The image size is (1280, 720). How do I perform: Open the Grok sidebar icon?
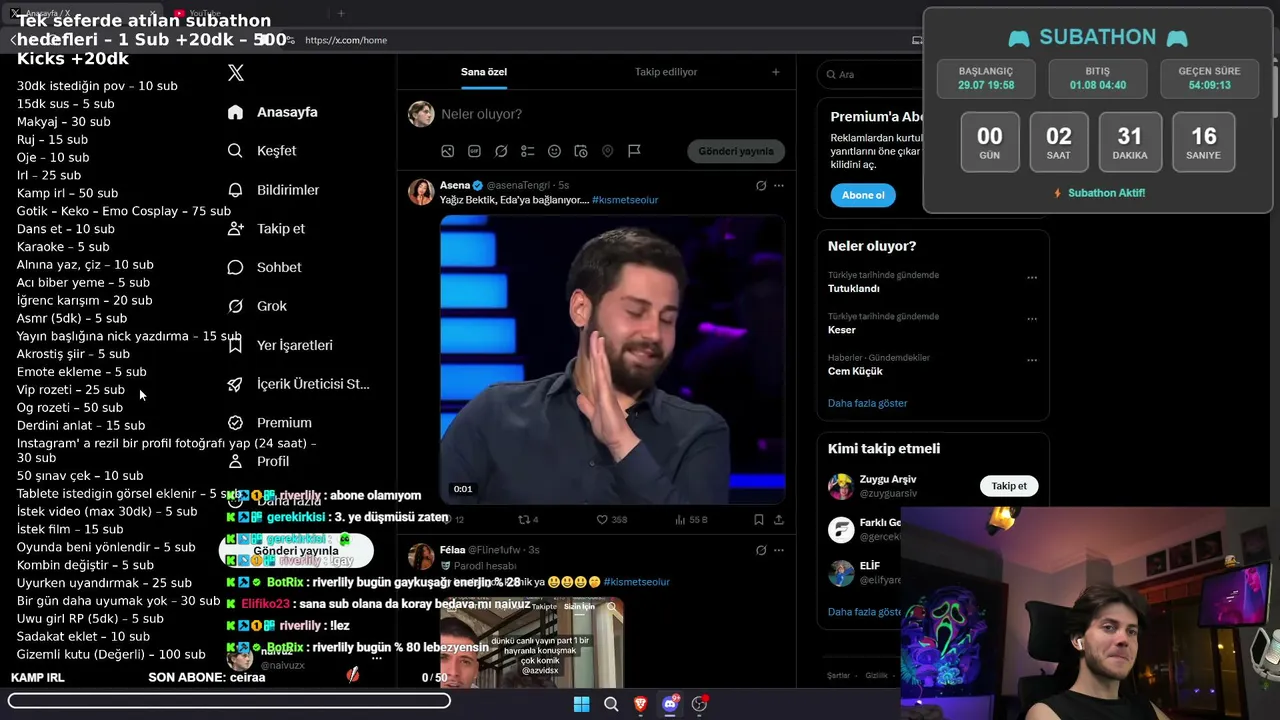236,306
